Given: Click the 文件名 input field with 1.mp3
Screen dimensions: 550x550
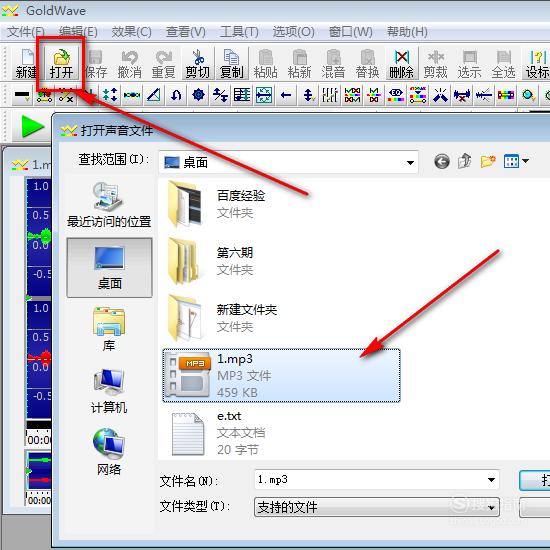Looking at the screenshot, I should tap(377, 479).
